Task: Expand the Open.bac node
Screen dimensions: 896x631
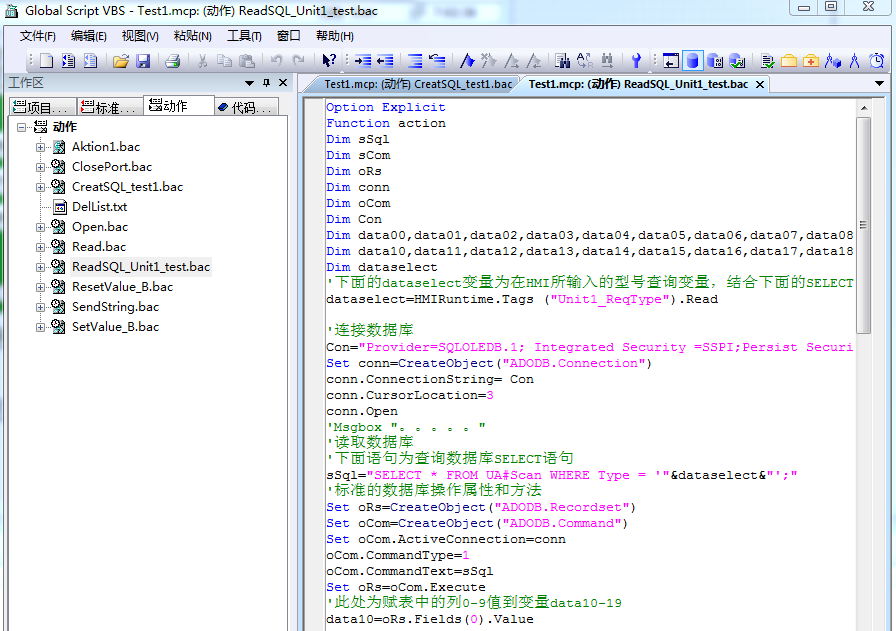Action: [40, 227]
